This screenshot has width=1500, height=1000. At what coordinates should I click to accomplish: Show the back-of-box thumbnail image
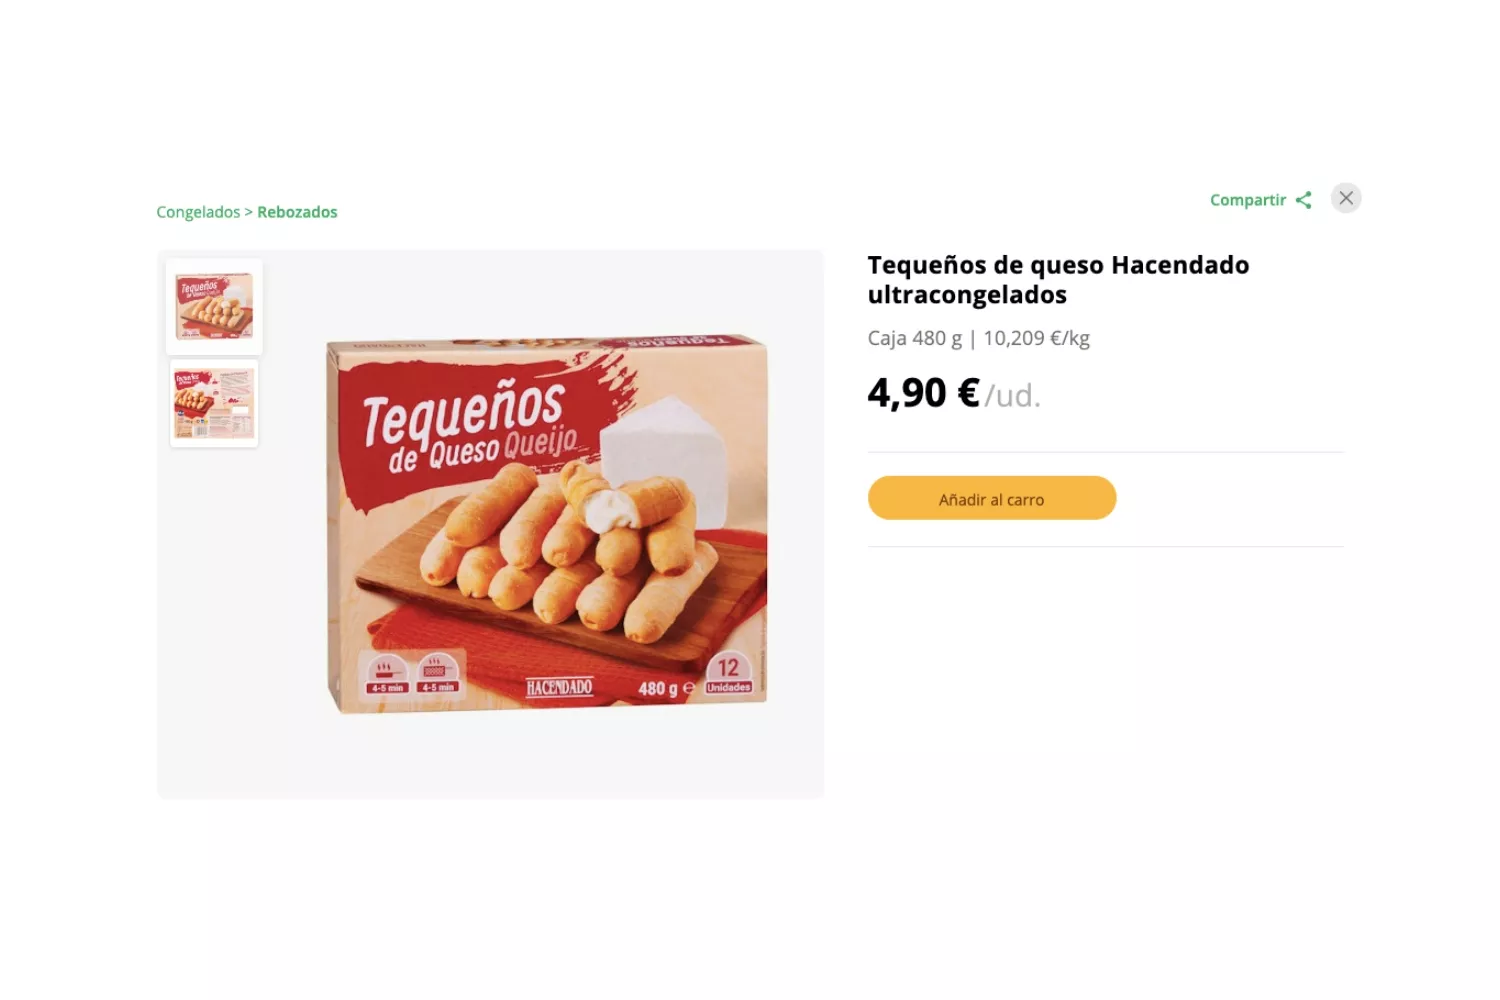pyautogui.click(x=214, y=404)
